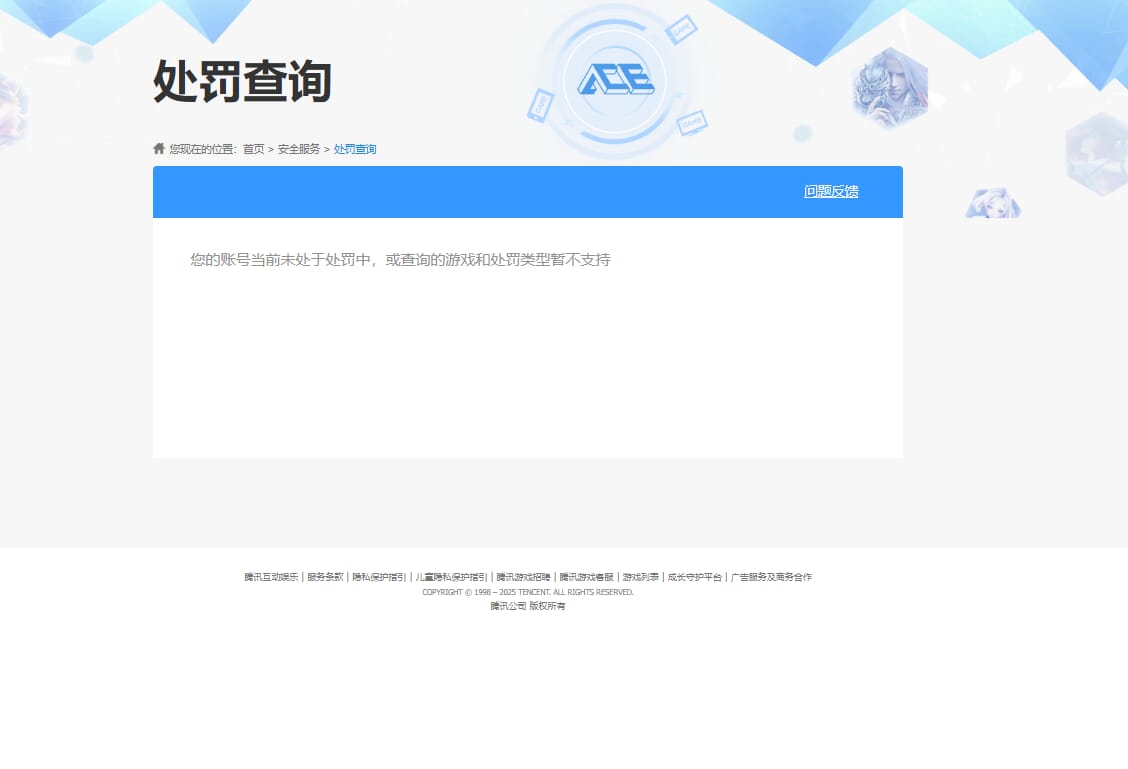Open the 腾讯游戏招聘 footer link
The width and height of the screenshot is (1128, 769).
click(523, 577)
